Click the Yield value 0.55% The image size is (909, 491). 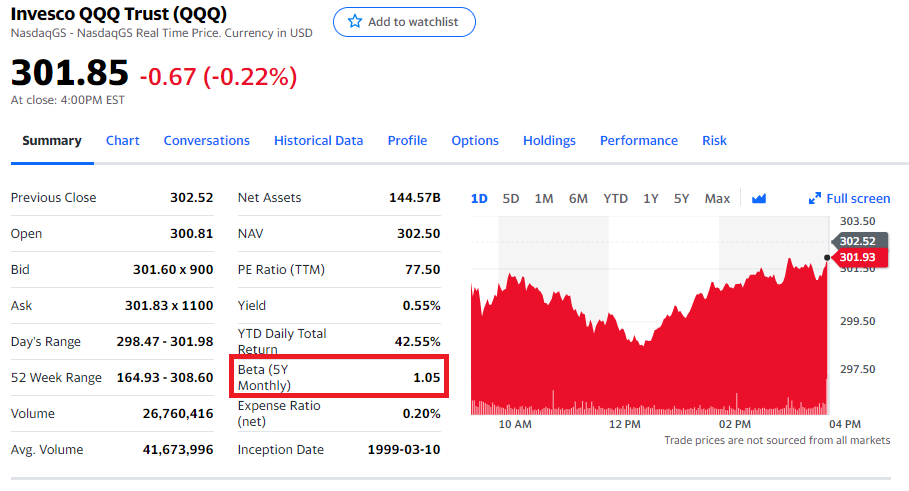coord(421,305)
